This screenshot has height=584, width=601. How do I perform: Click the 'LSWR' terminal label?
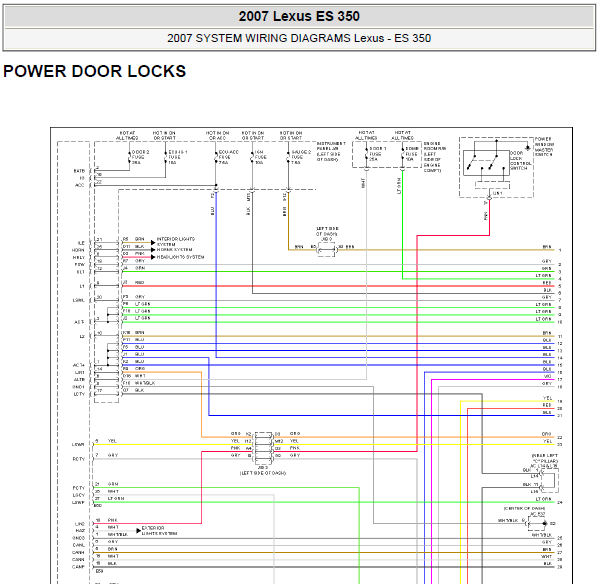tap(78, 445)
